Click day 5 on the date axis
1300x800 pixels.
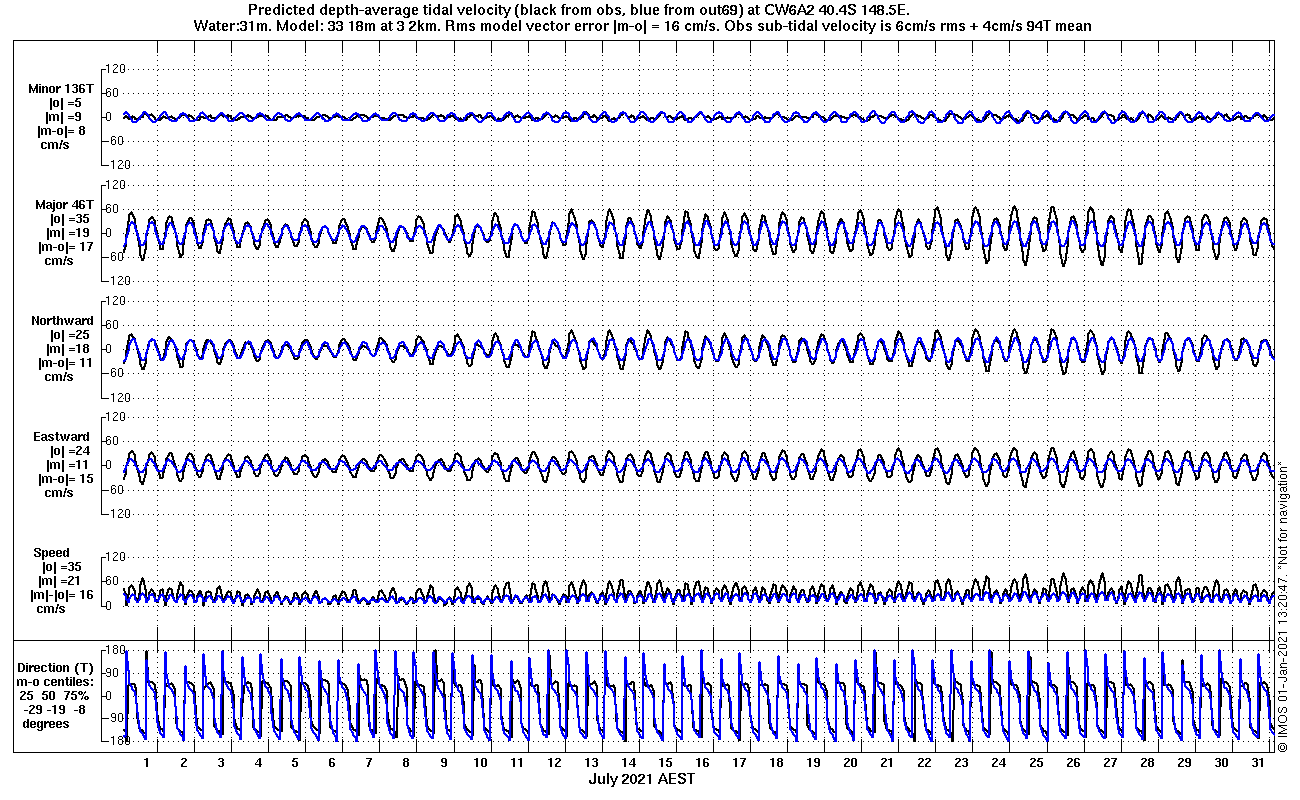295,762
